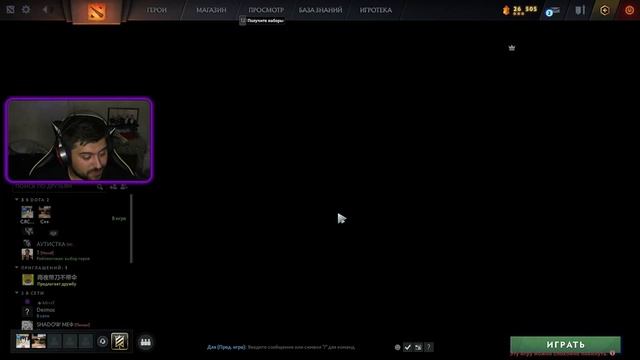Click the chat pop-out icon
Image resolution: width=640 pixels, height=360 pixels.
[418, 347]
